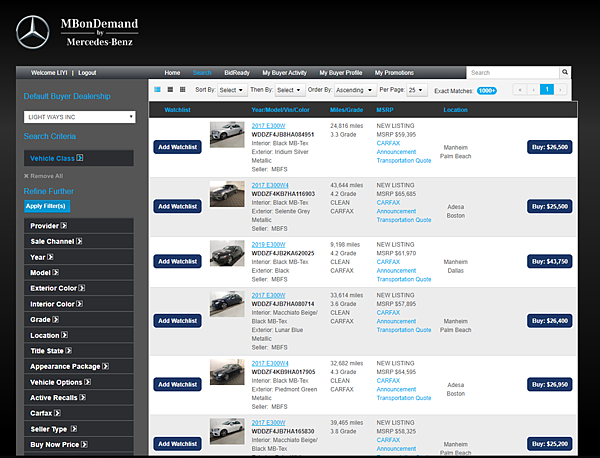
Task: Expand the Title State filter
Action: pyautogui.click(x=79, y=351)
